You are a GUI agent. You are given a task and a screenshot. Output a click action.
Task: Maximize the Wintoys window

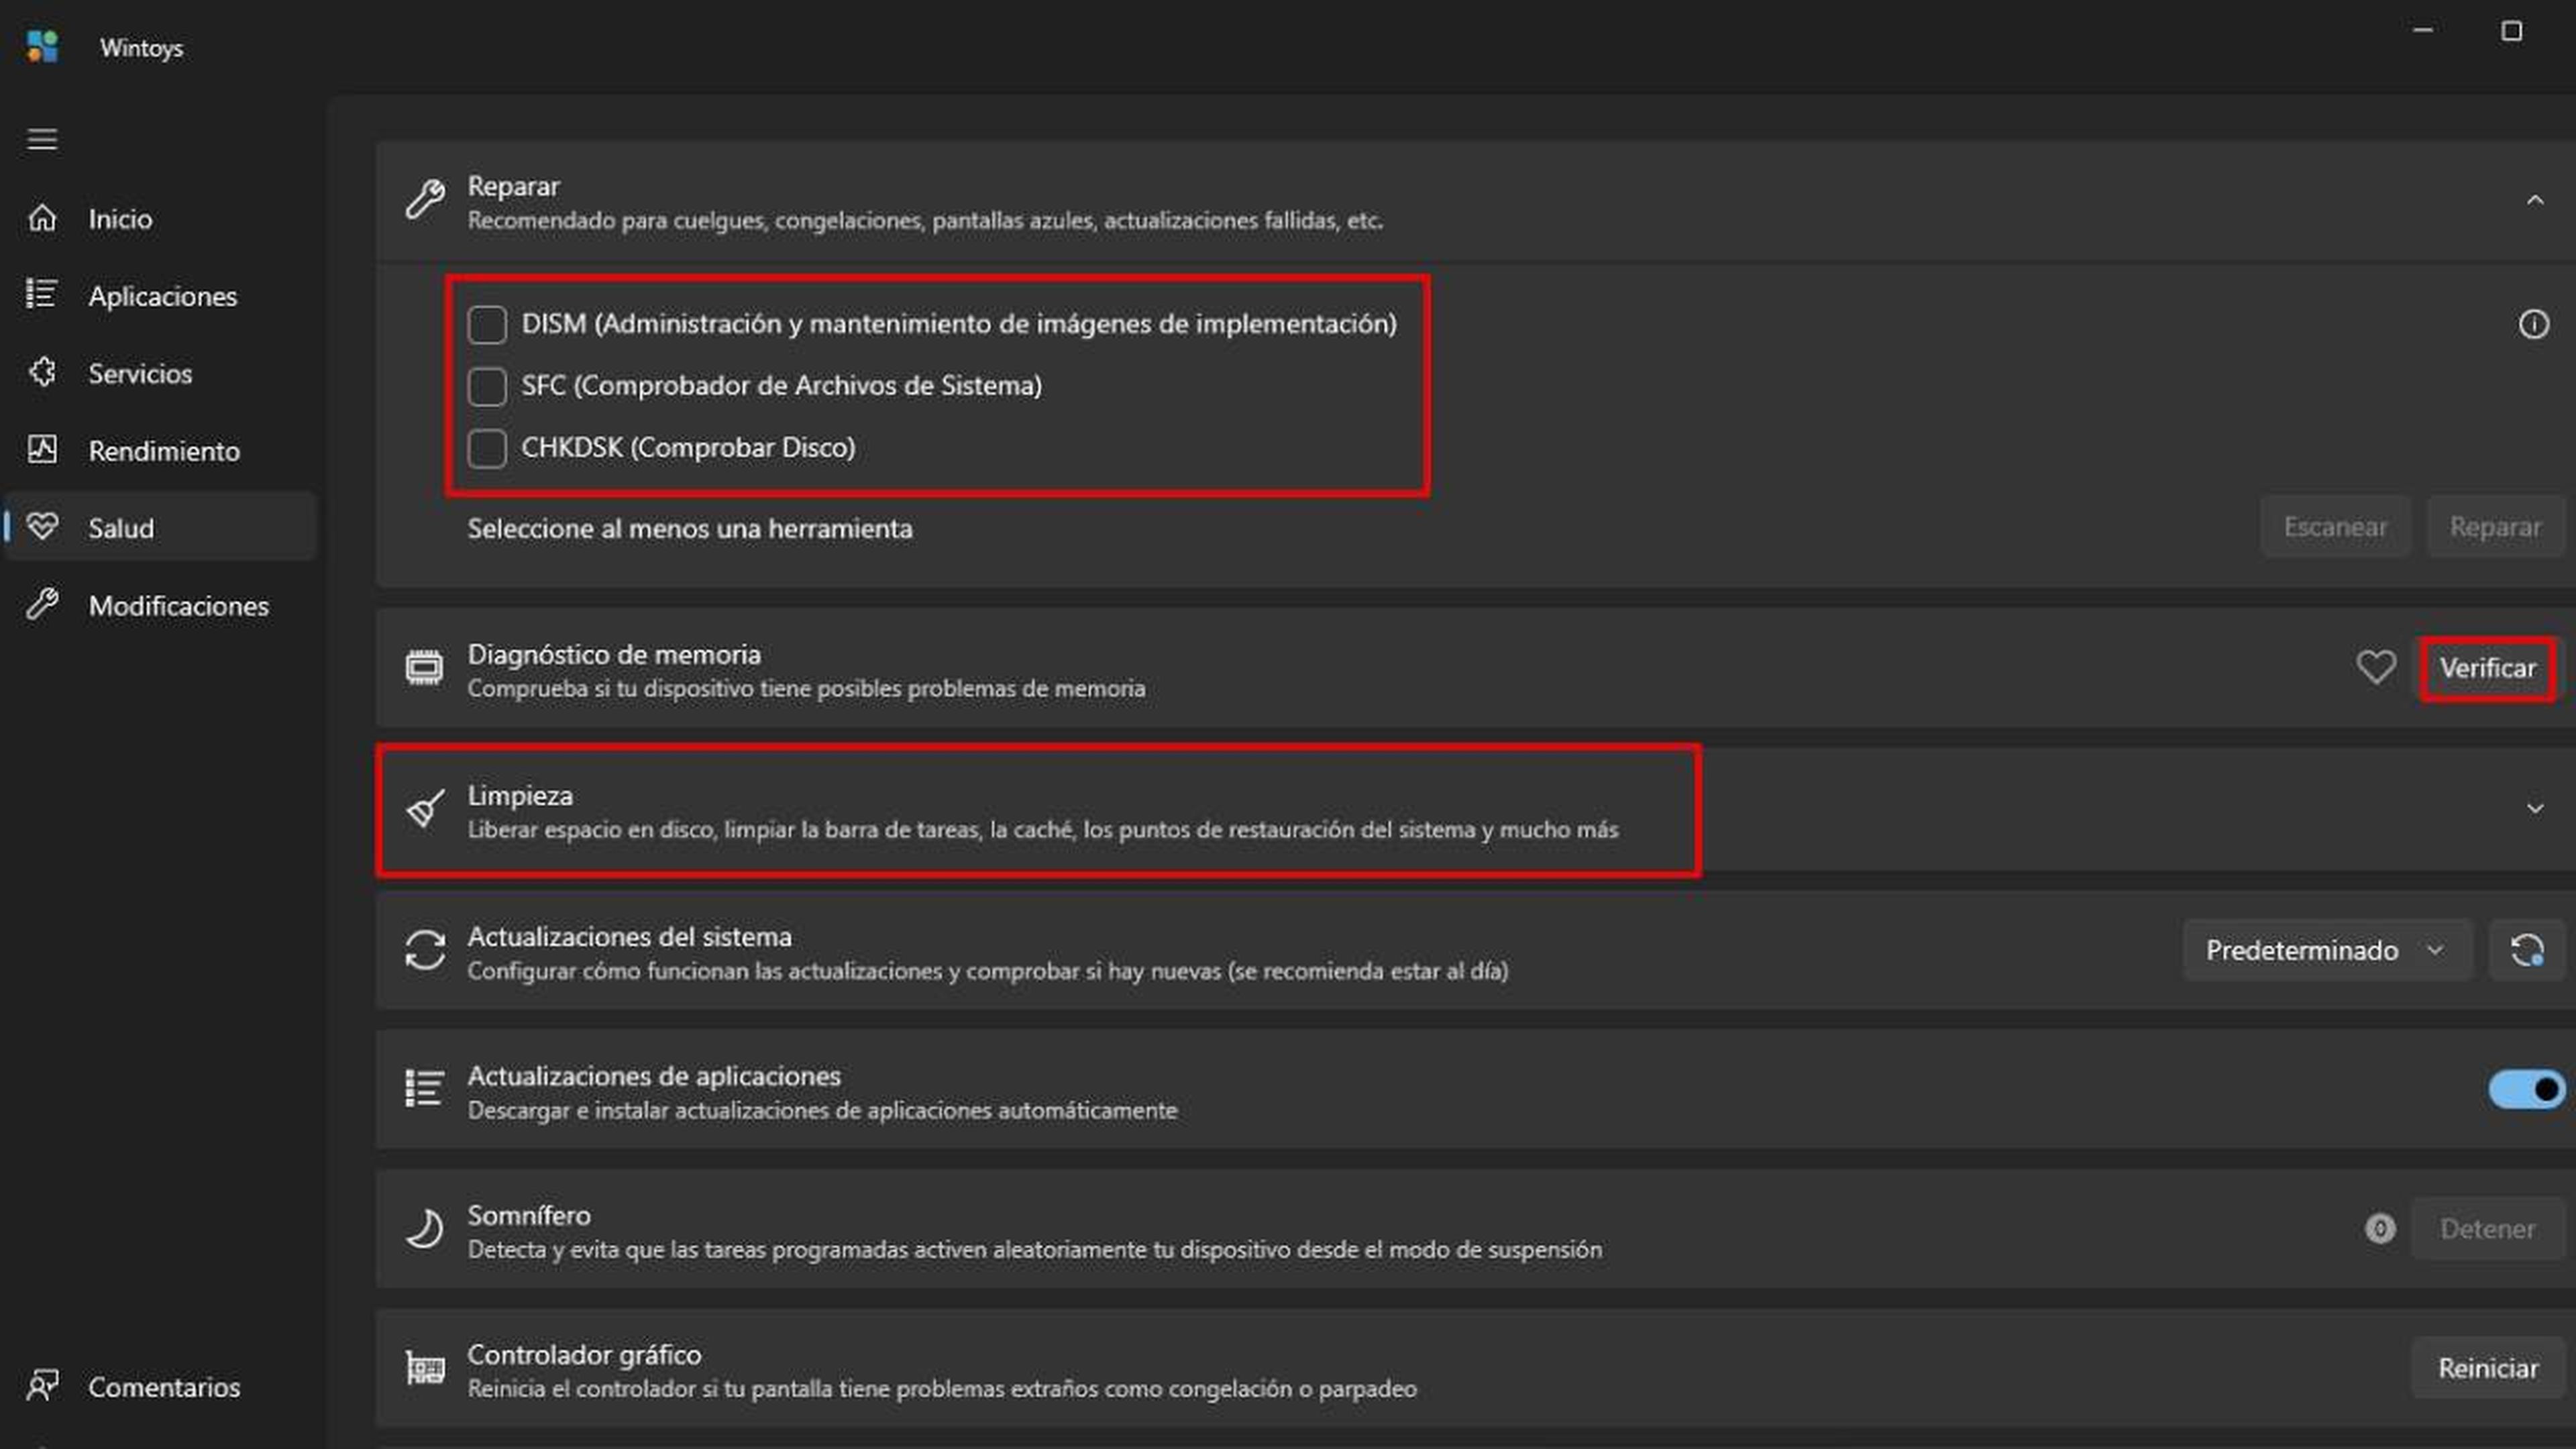tap(2511, 31)
